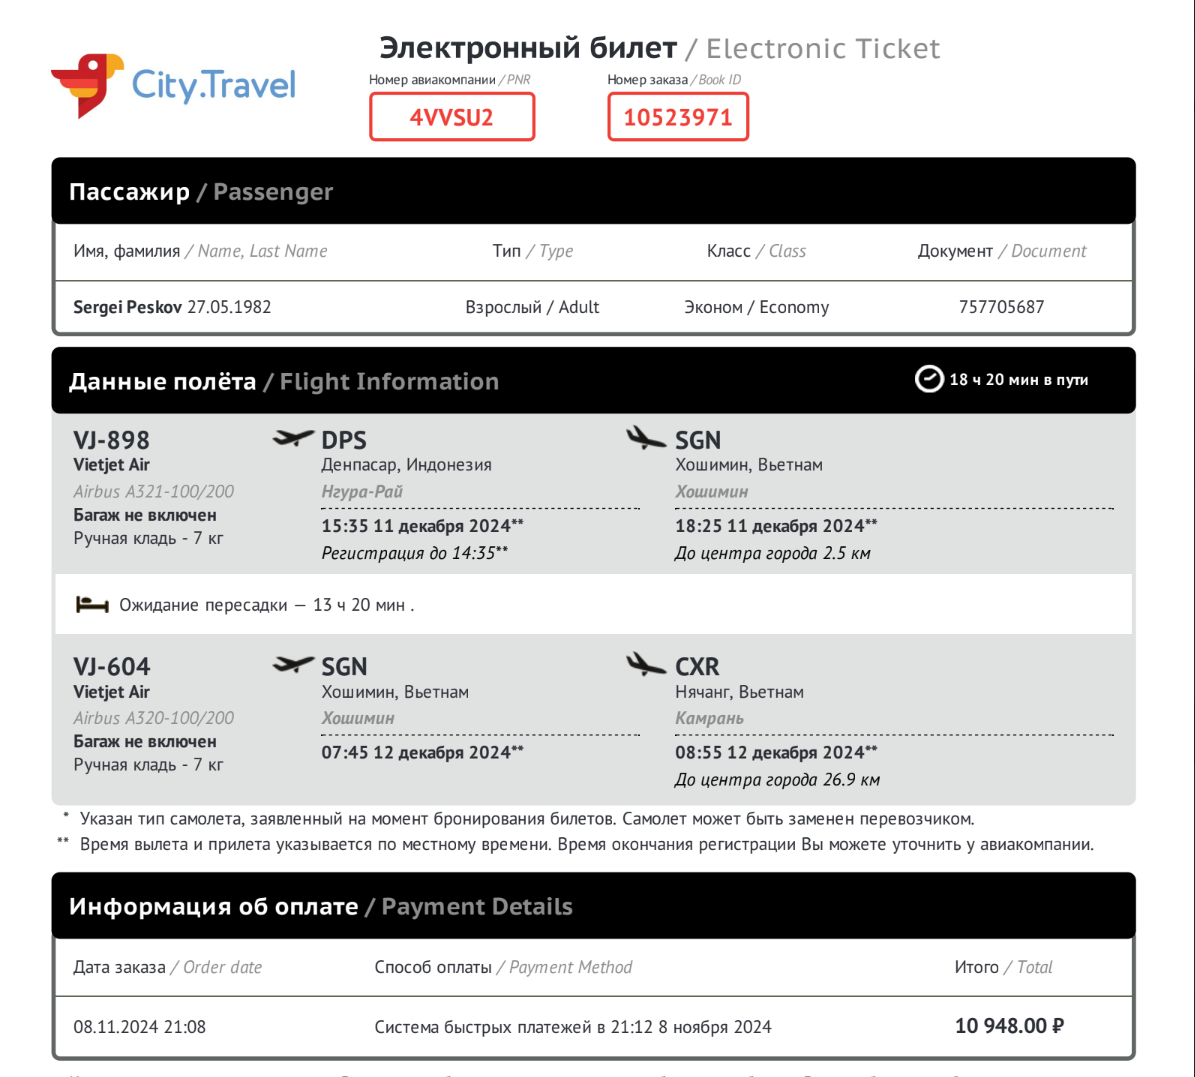Screen dimensions: 1195x1077
Task: Click the Passenger section header
Action: pos(200,192)
